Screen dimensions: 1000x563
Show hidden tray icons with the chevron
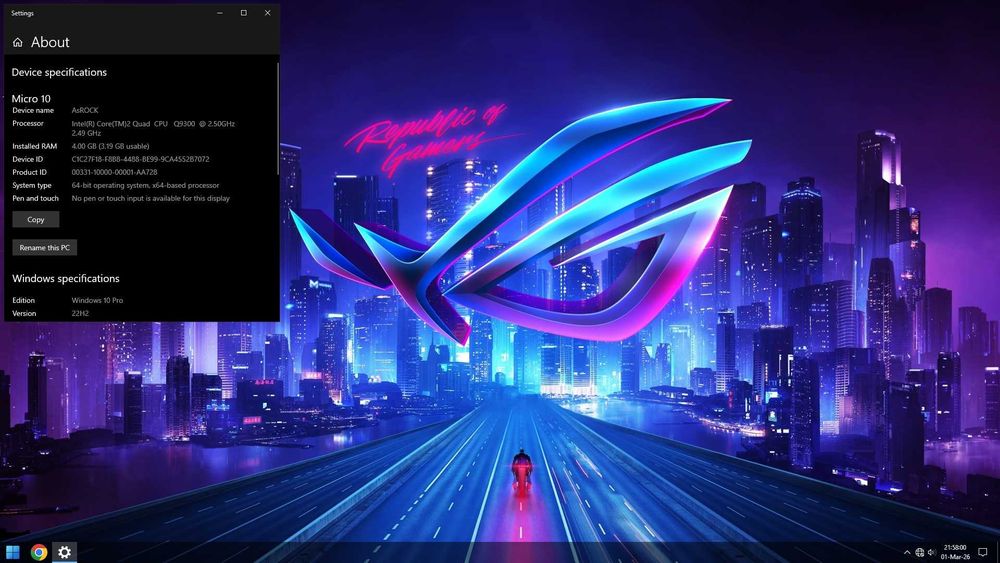907,552
